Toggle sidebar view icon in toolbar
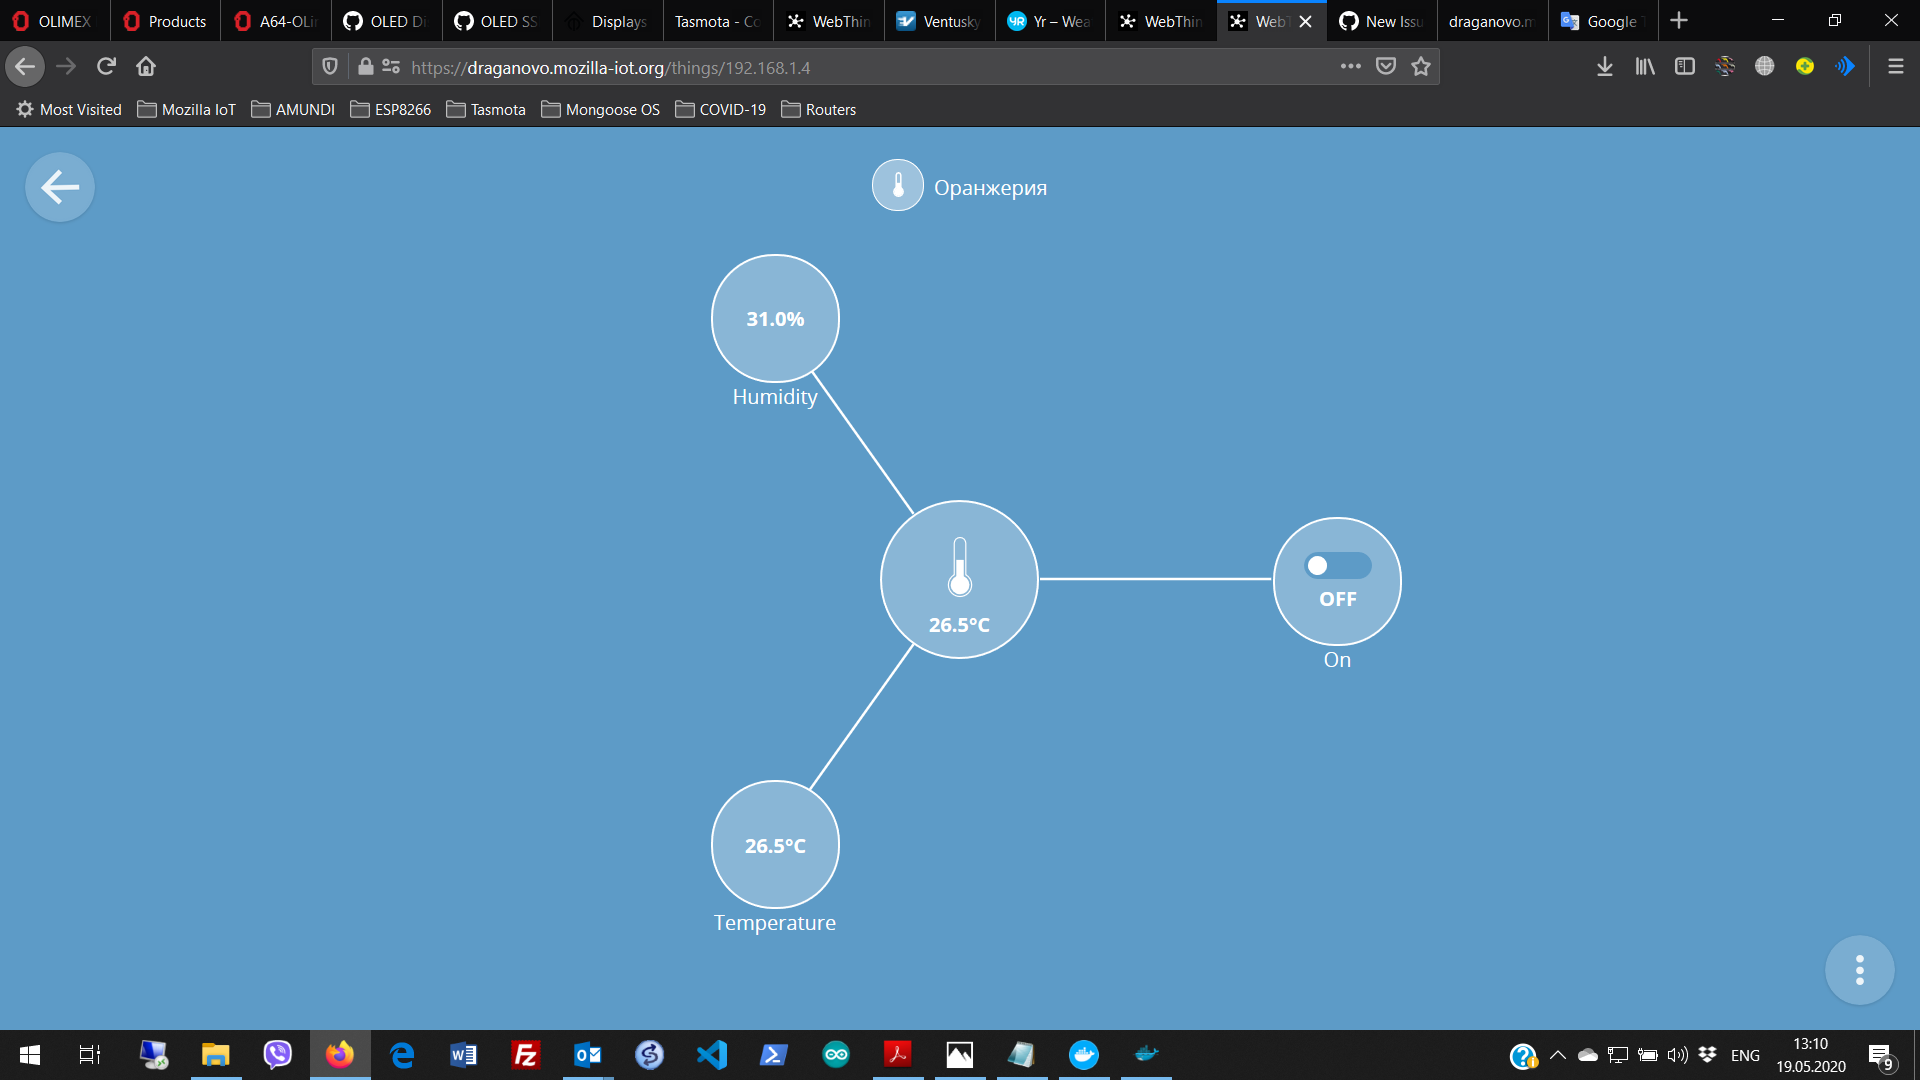The width and height of the screenshot is (1920, 1080). click(x=1685, y=67)
